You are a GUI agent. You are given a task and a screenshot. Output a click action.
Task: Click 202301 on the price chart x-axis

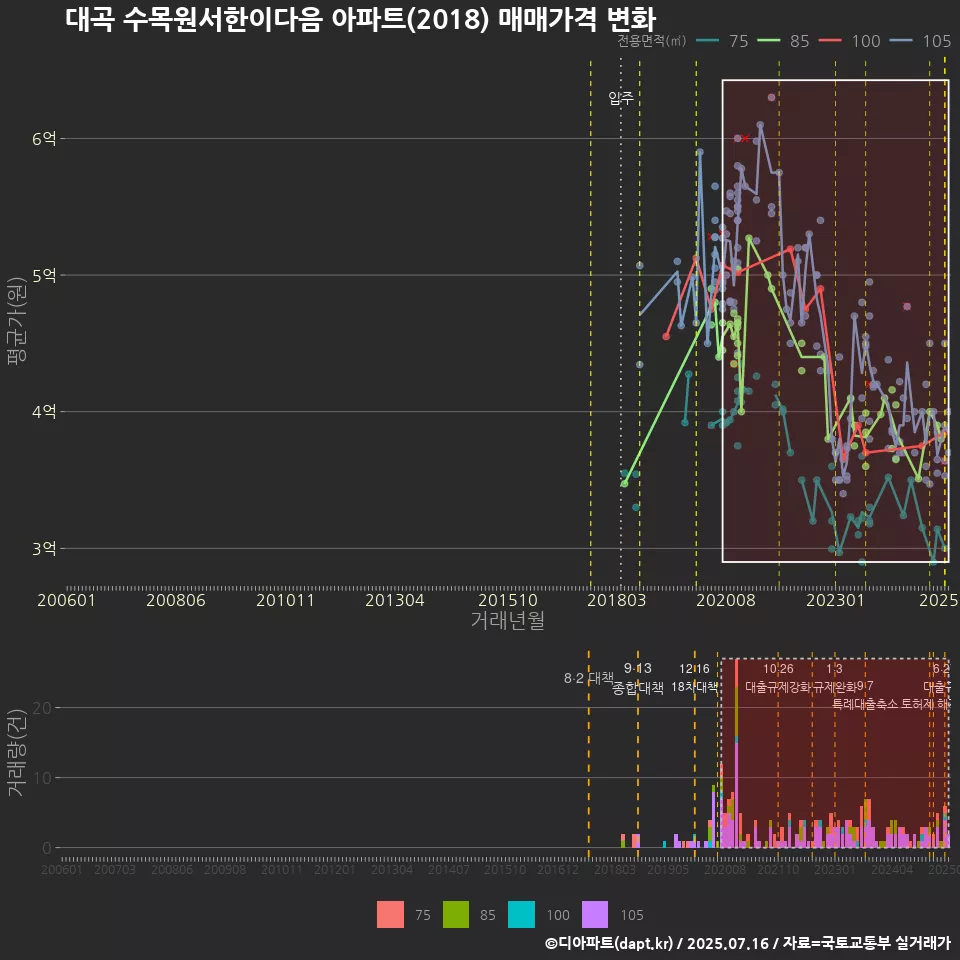[x=835, y=600]
